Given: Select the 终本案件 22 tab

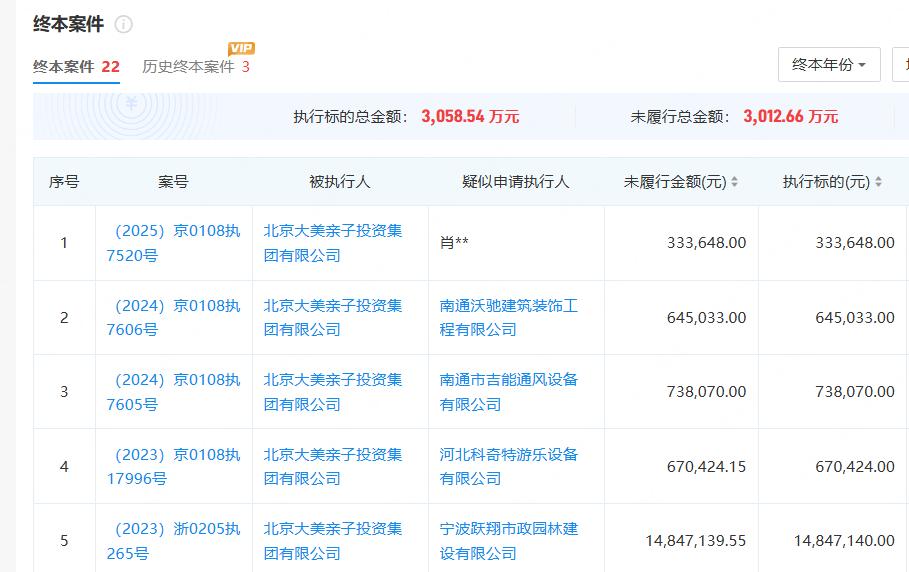Looking at the screenshot, I should coord(77,67).
